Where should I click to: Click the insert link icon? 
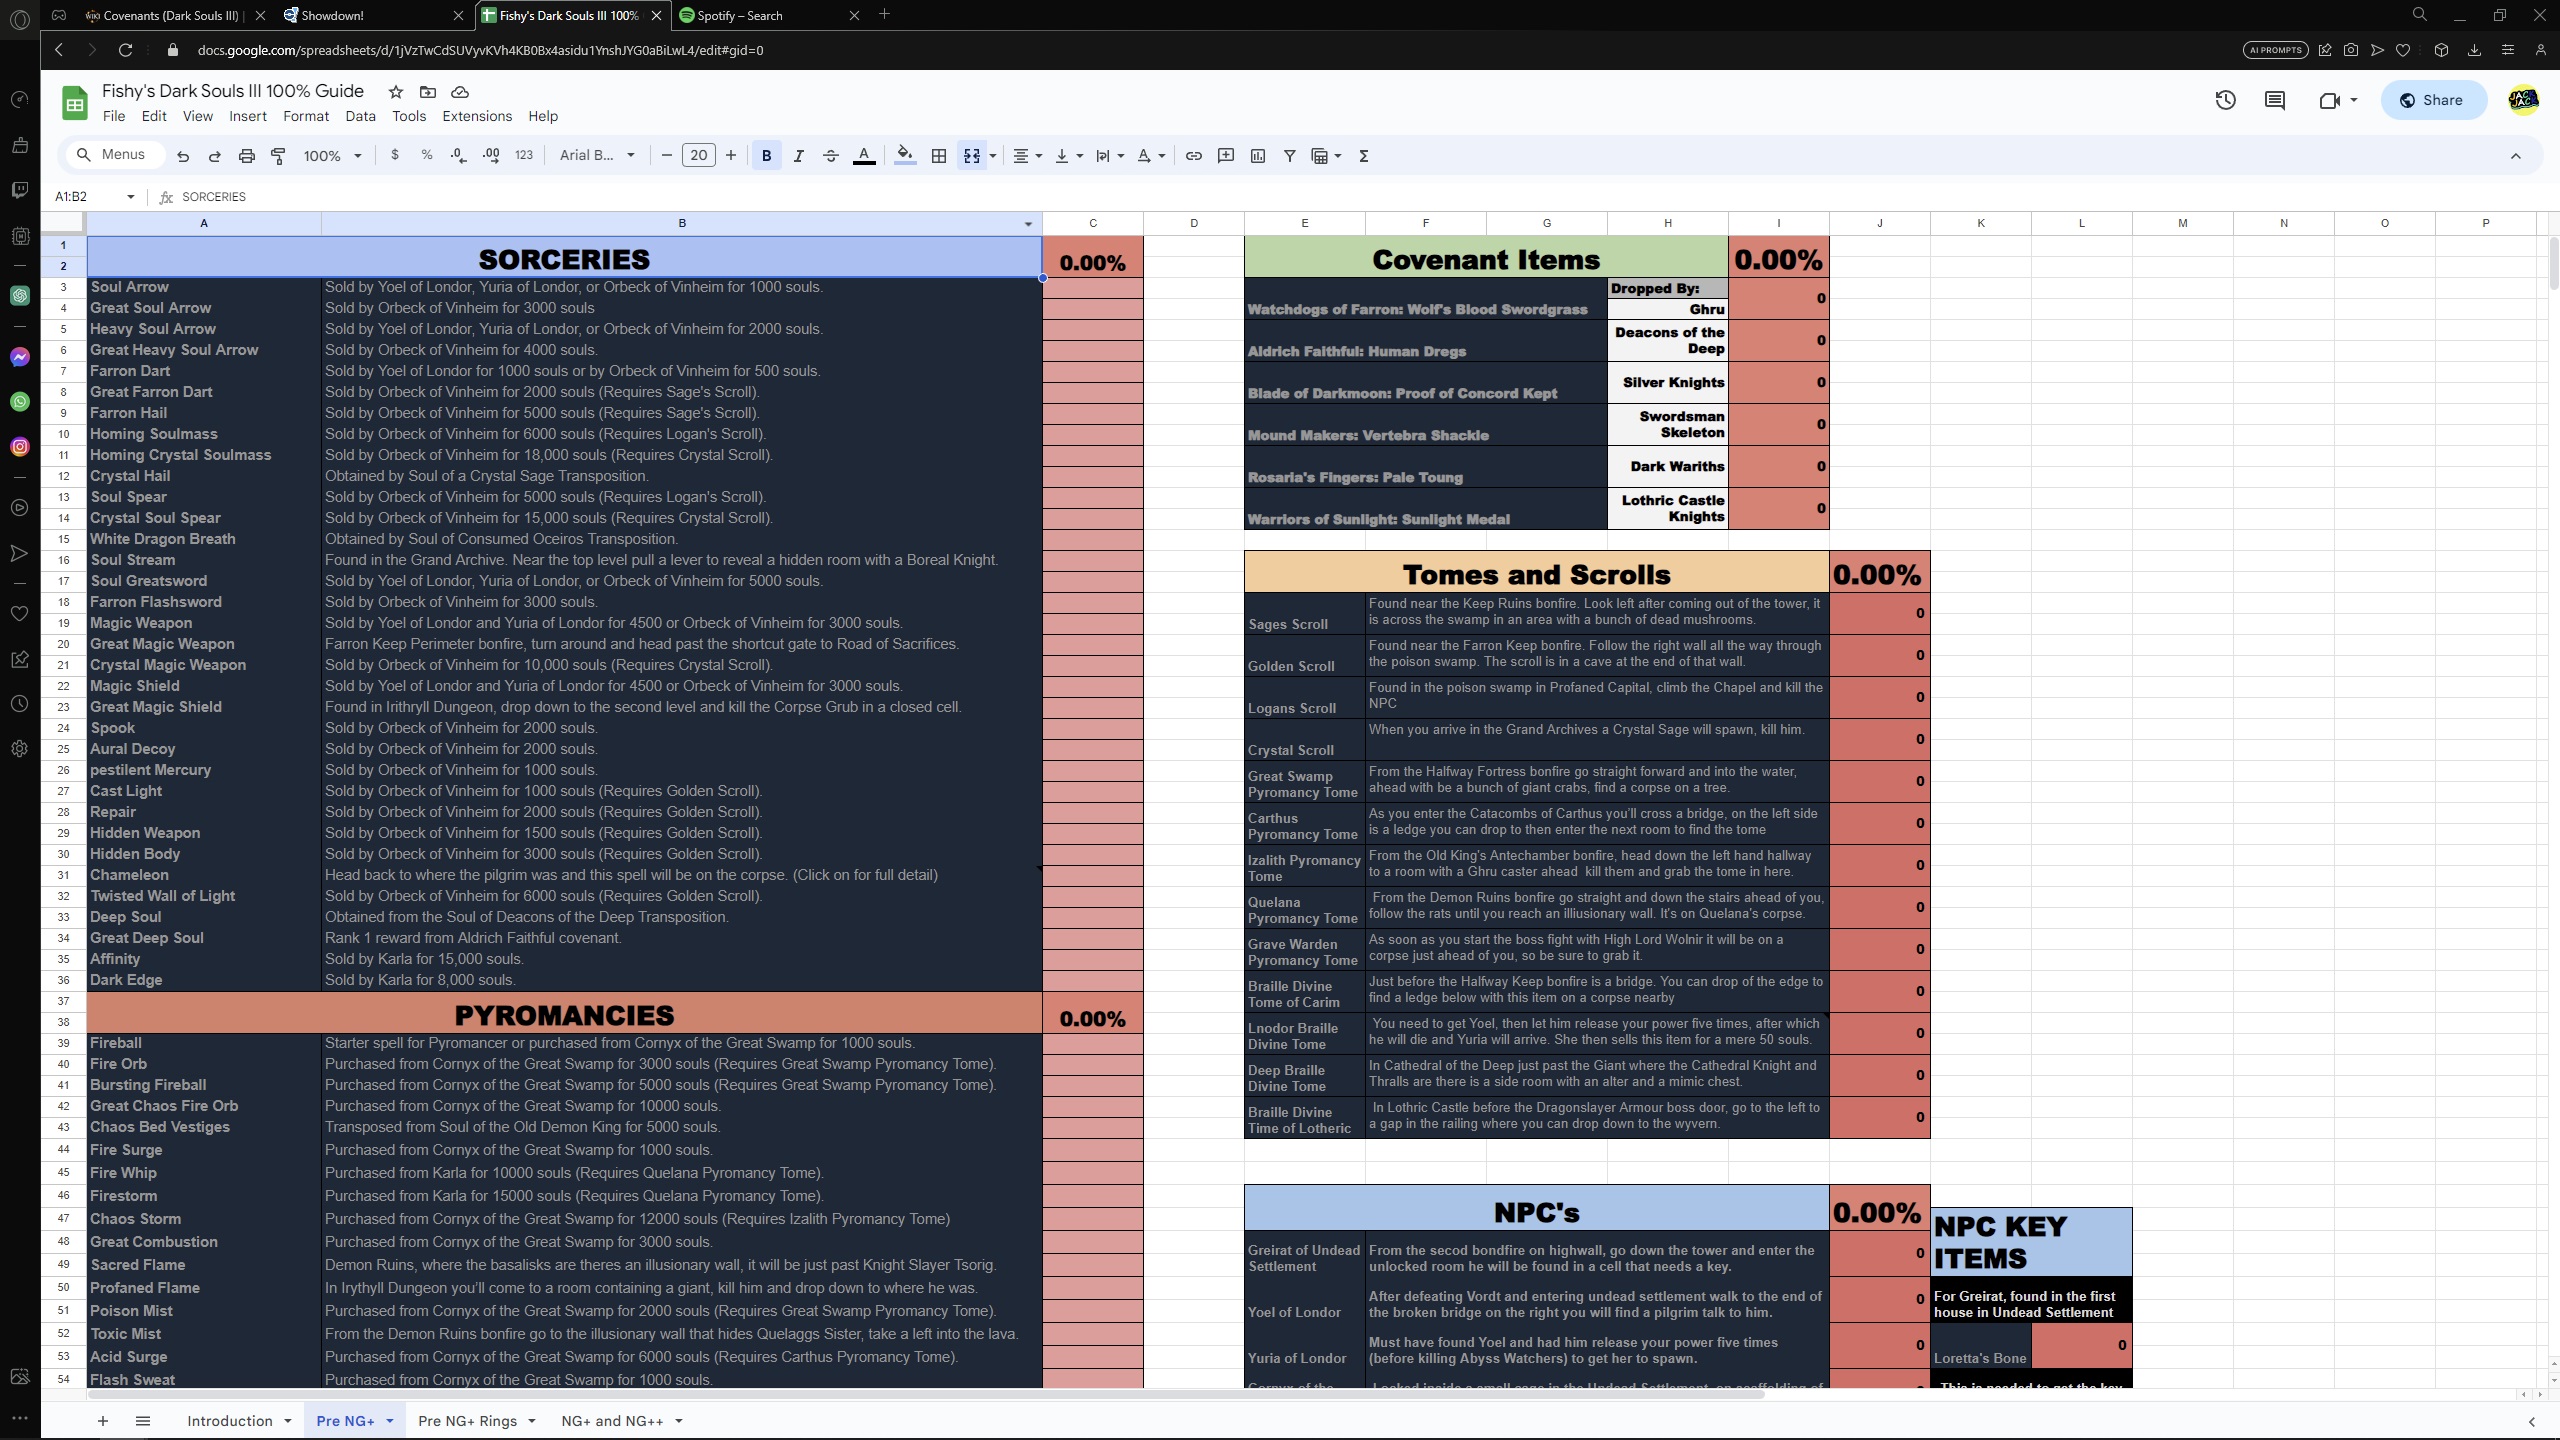1193,156
